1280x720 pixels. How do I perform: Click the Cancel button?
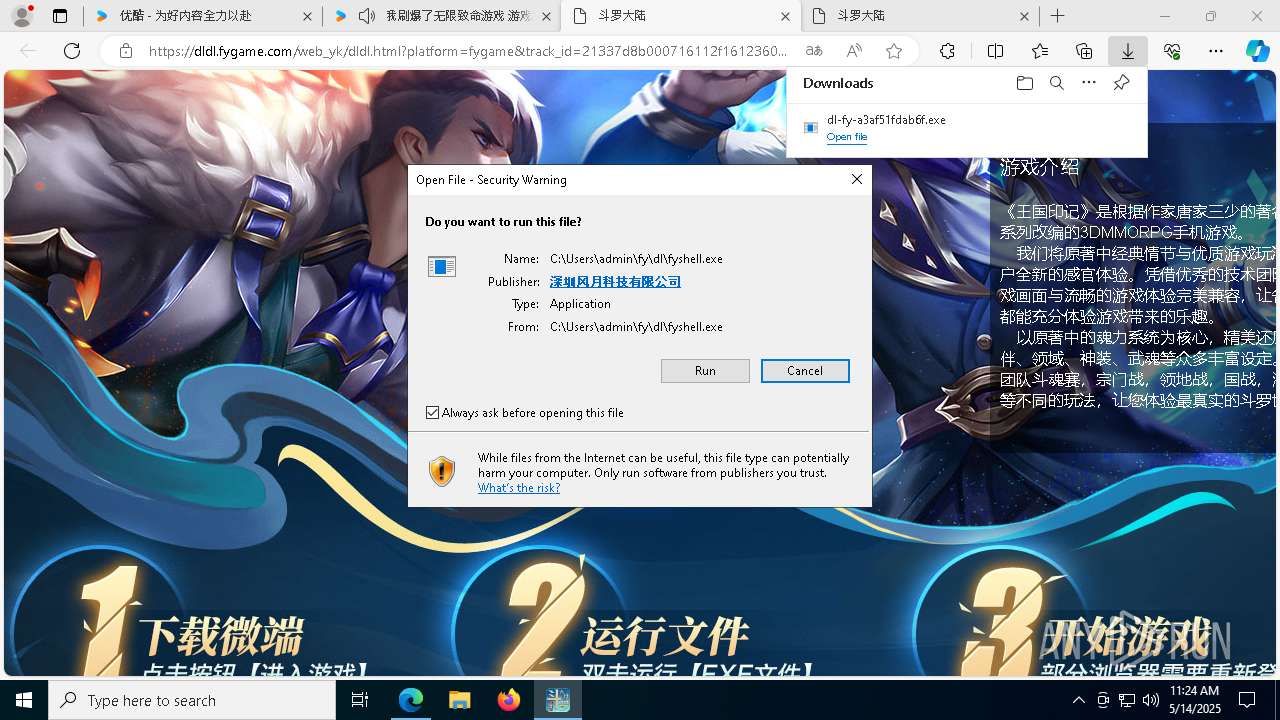point(805,371)
